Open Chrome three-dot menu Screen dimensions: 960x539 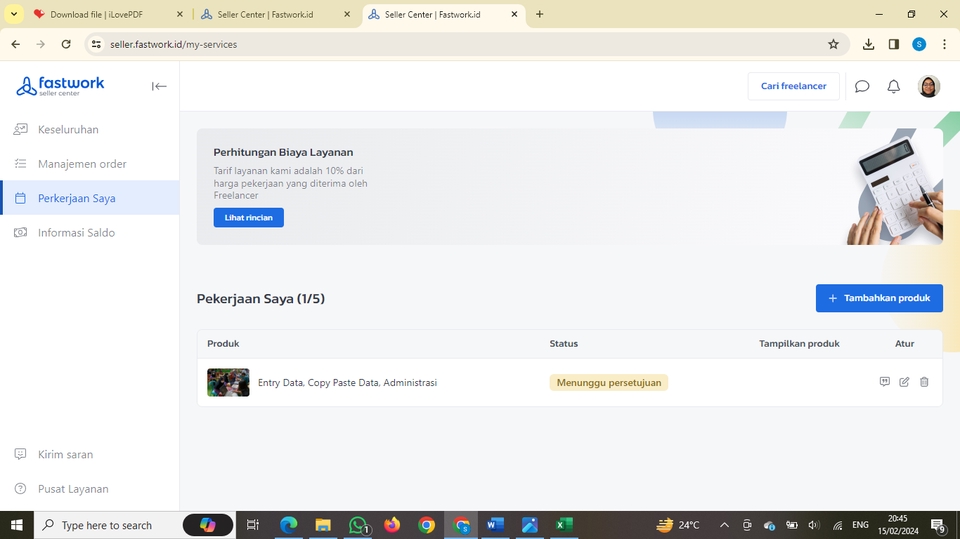coord(945,44)
